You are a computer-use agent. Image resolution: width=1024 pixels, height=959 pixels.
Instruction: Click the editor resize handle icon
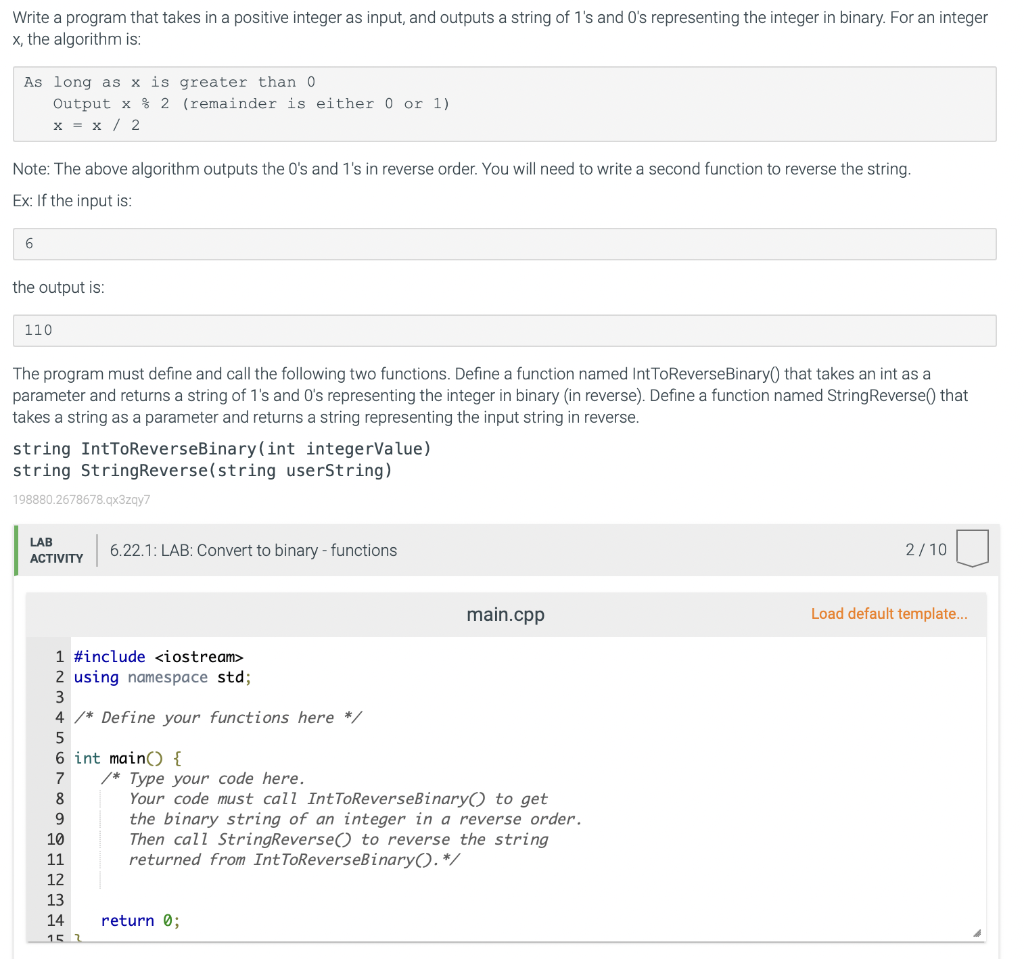click(977, 933)
